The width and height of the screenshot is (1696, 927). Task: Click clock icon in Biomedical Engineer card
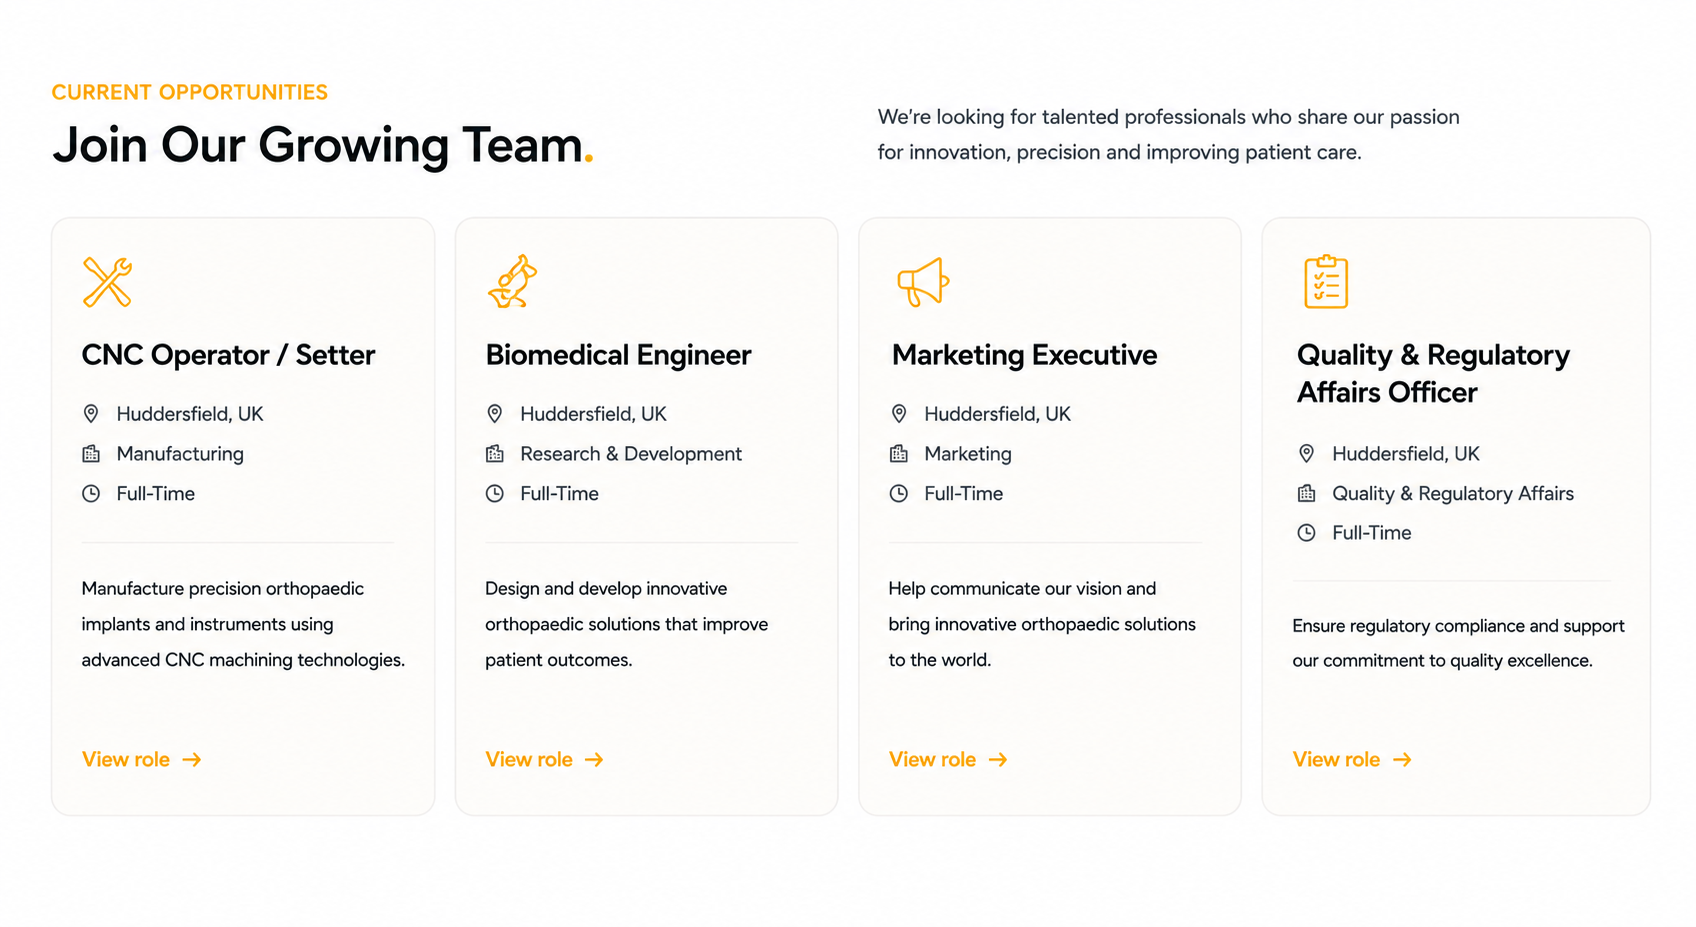tap(495, 494)
